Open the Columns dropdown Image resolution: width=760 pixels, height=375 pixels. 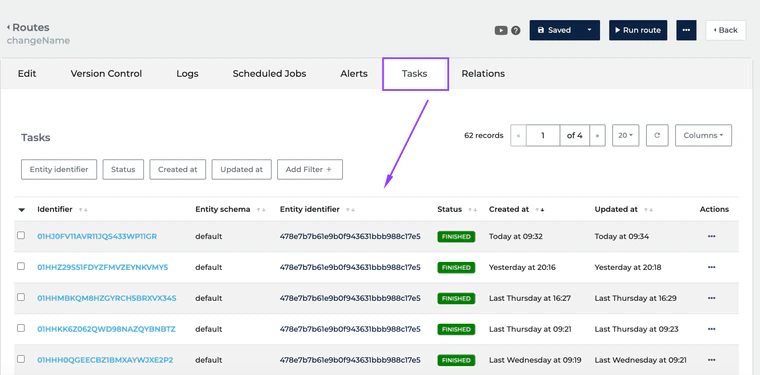(x=703, y=136)
